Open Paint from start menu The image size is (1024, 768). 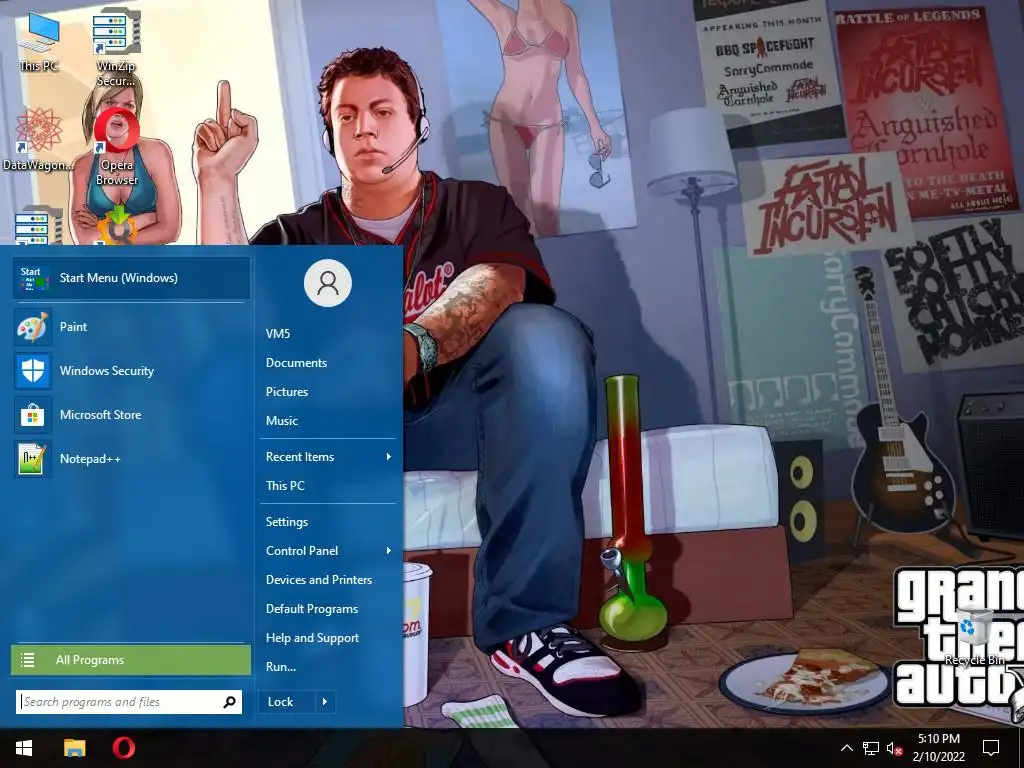131,327
